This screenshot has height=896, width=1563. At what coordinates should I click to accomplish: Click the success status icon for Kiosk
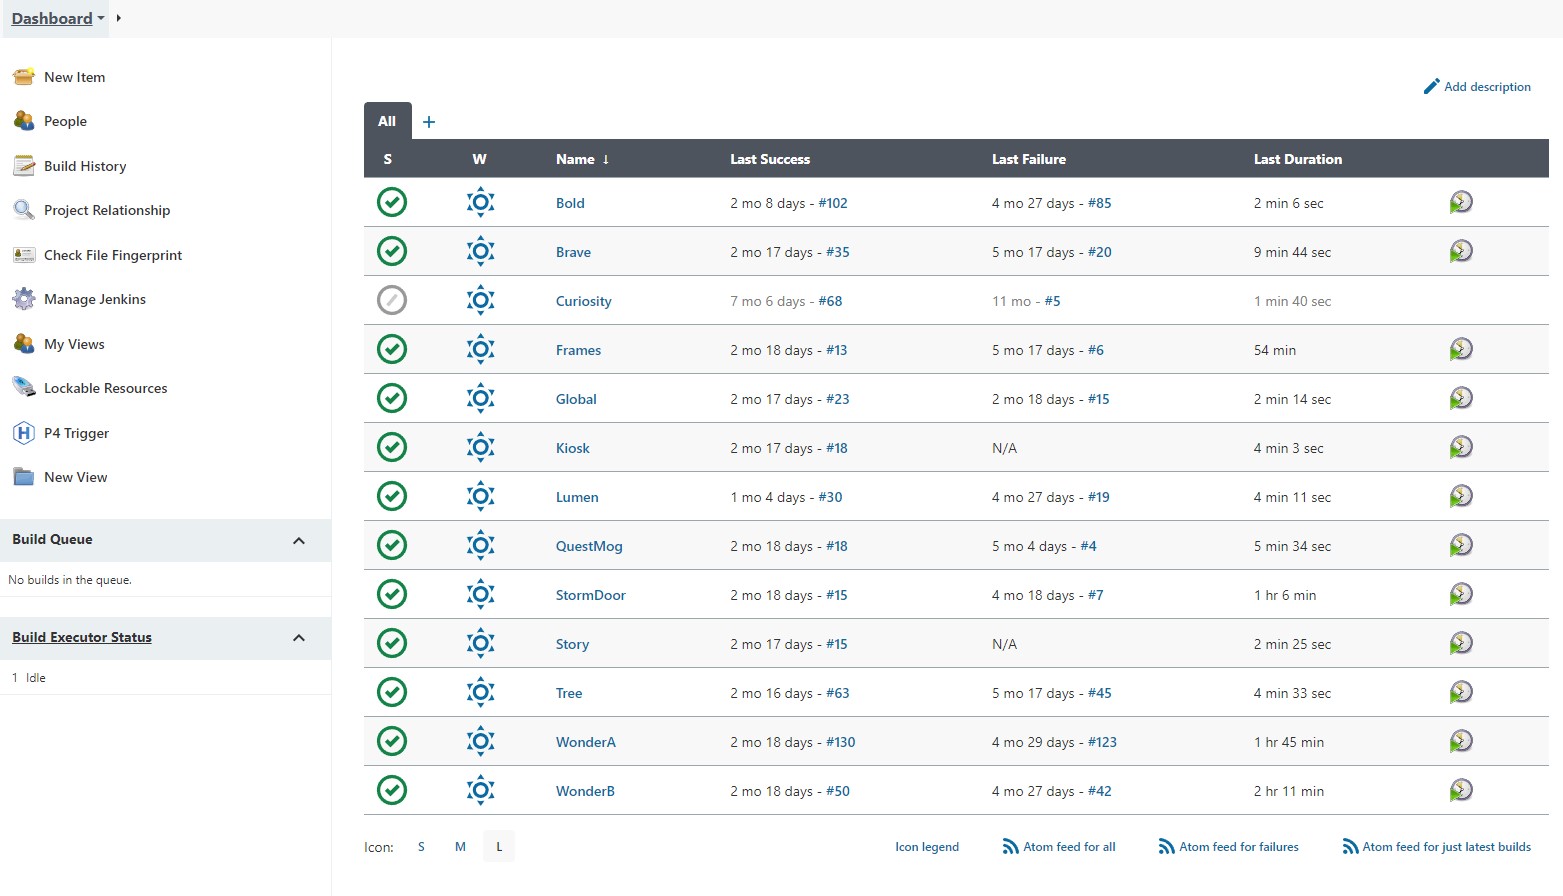click(x=392, y=447)
